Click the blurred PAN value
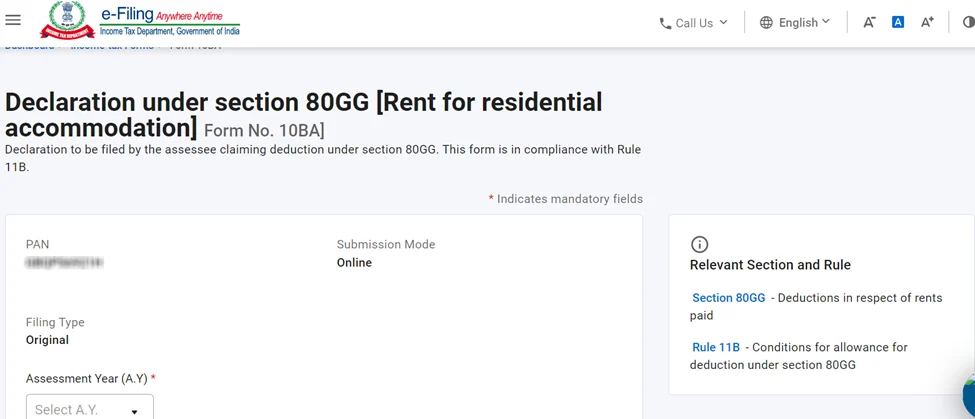The image size is (975, 419). pyautogui.click(x=65, y=263)
